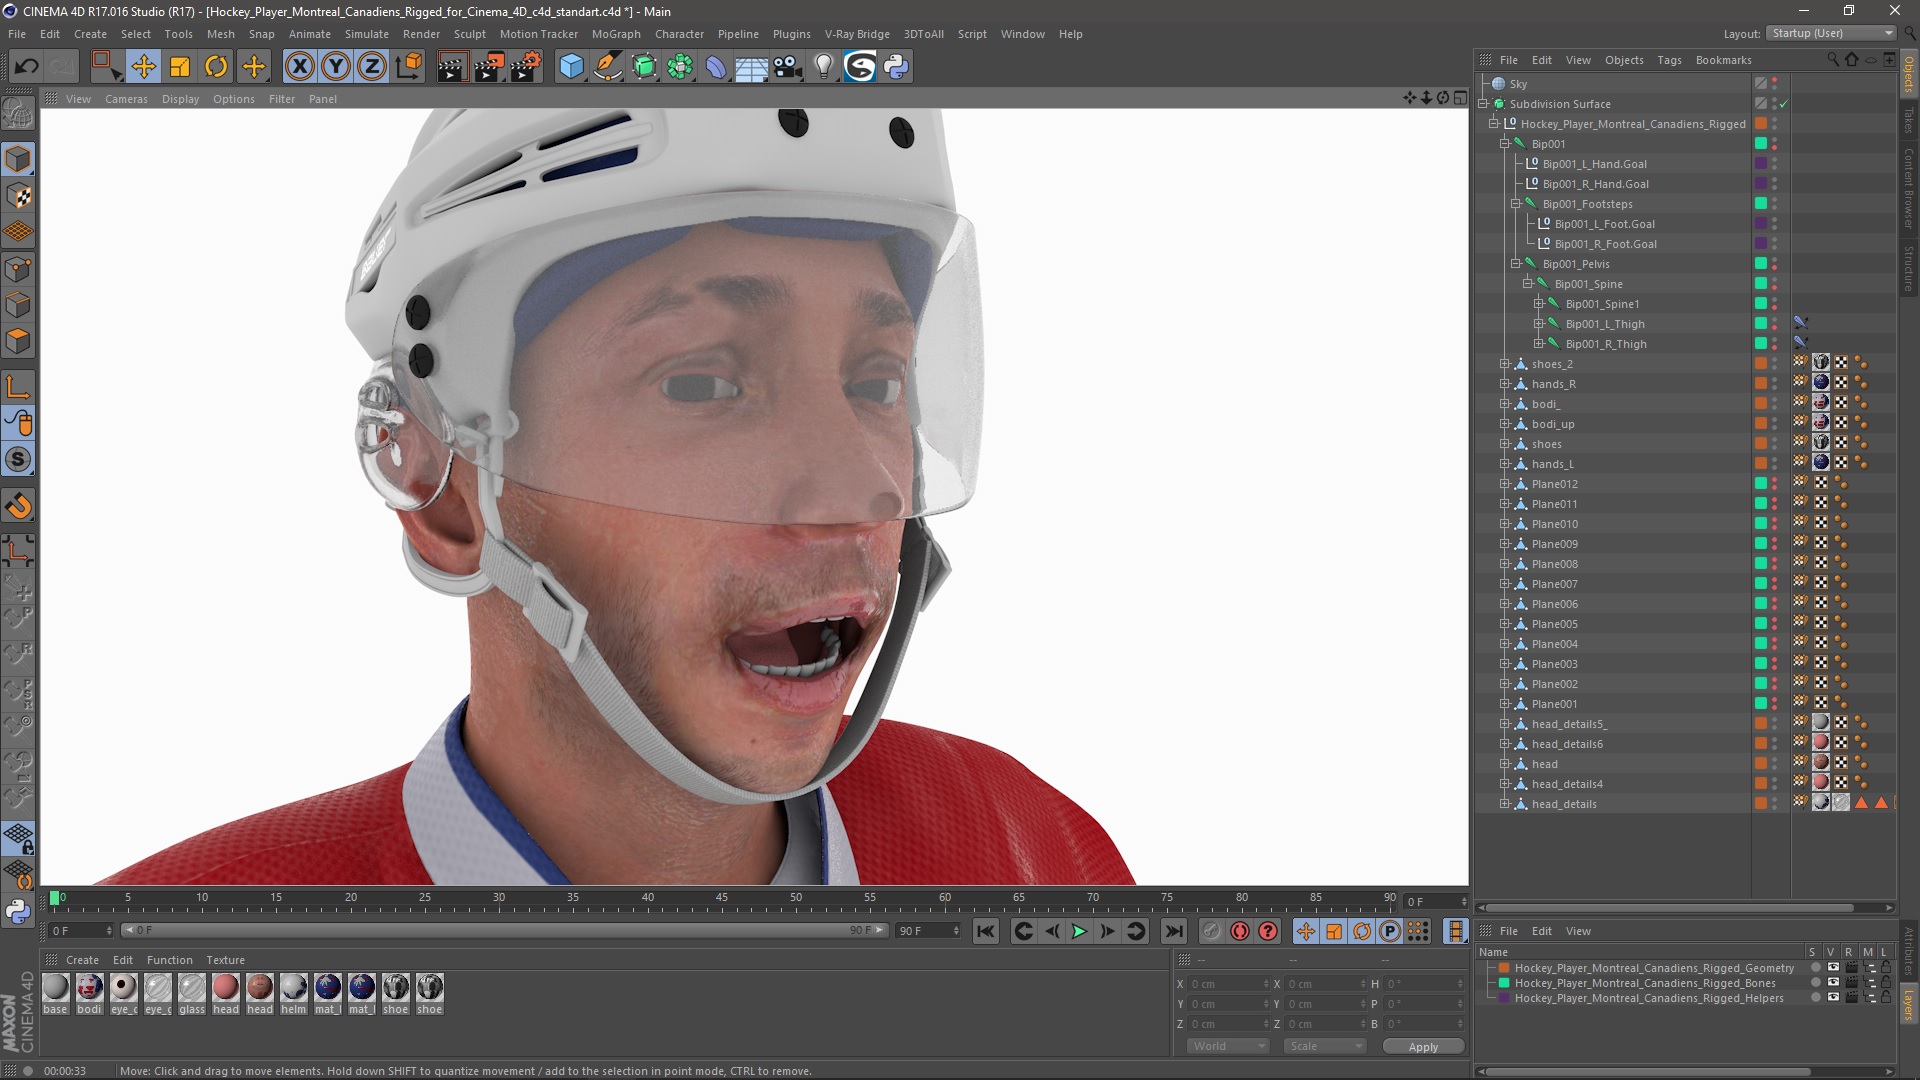Switch to Polygons mode in left sidebar
The height and width of the screenshot is (1080, 1920).
point(18,341)
